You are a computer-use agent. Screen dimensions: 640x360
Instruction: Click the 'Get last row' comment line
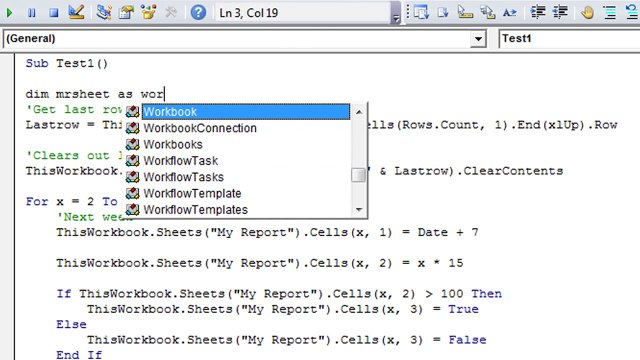tap(73, 109)
